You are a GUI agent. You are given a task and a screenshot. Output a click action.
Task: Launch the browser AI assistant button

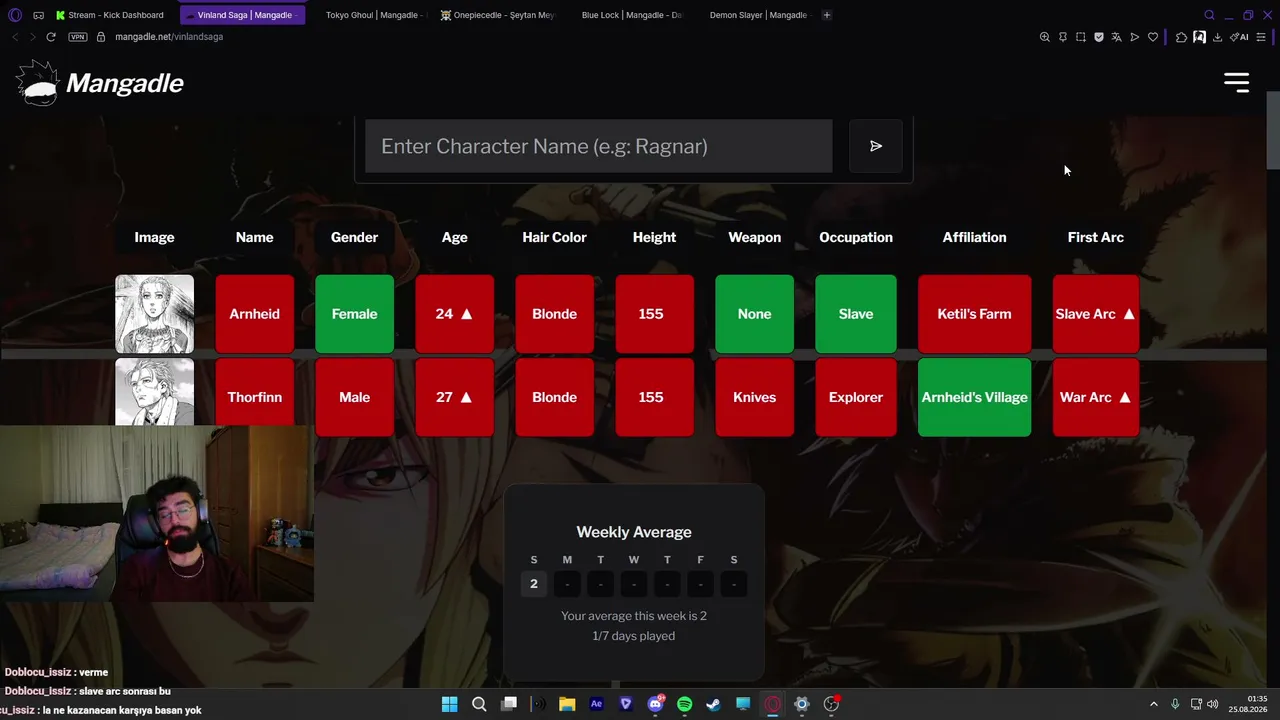(1240, 37)
